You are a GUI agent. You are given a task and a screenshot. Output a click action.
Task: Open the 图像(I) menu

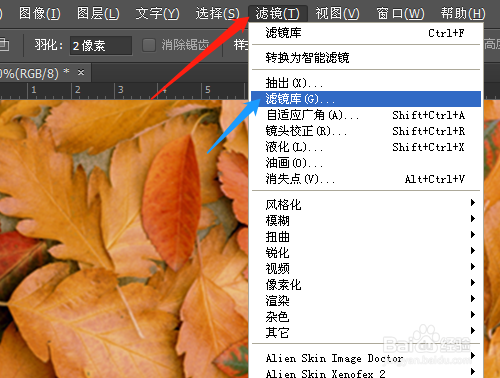[x=40, y=14]
